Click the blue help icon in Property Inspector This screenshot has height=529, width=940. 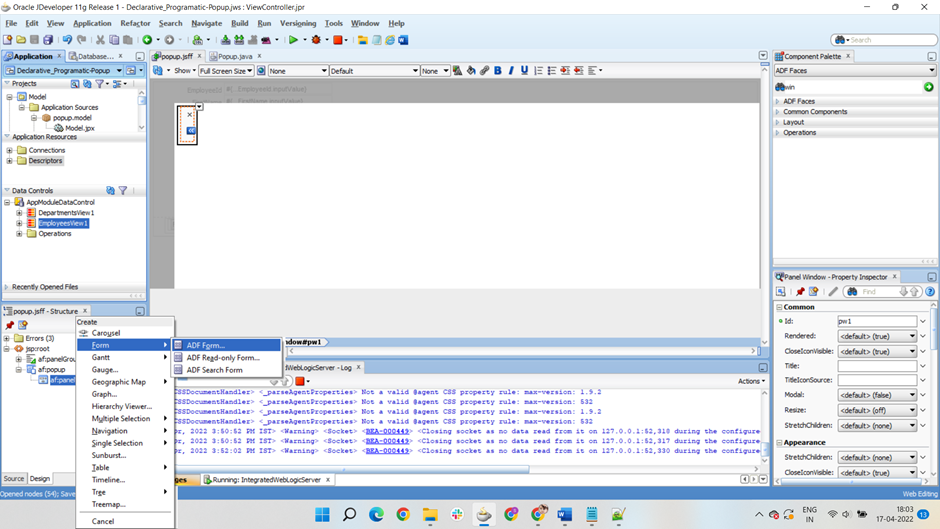pos(930,291)
